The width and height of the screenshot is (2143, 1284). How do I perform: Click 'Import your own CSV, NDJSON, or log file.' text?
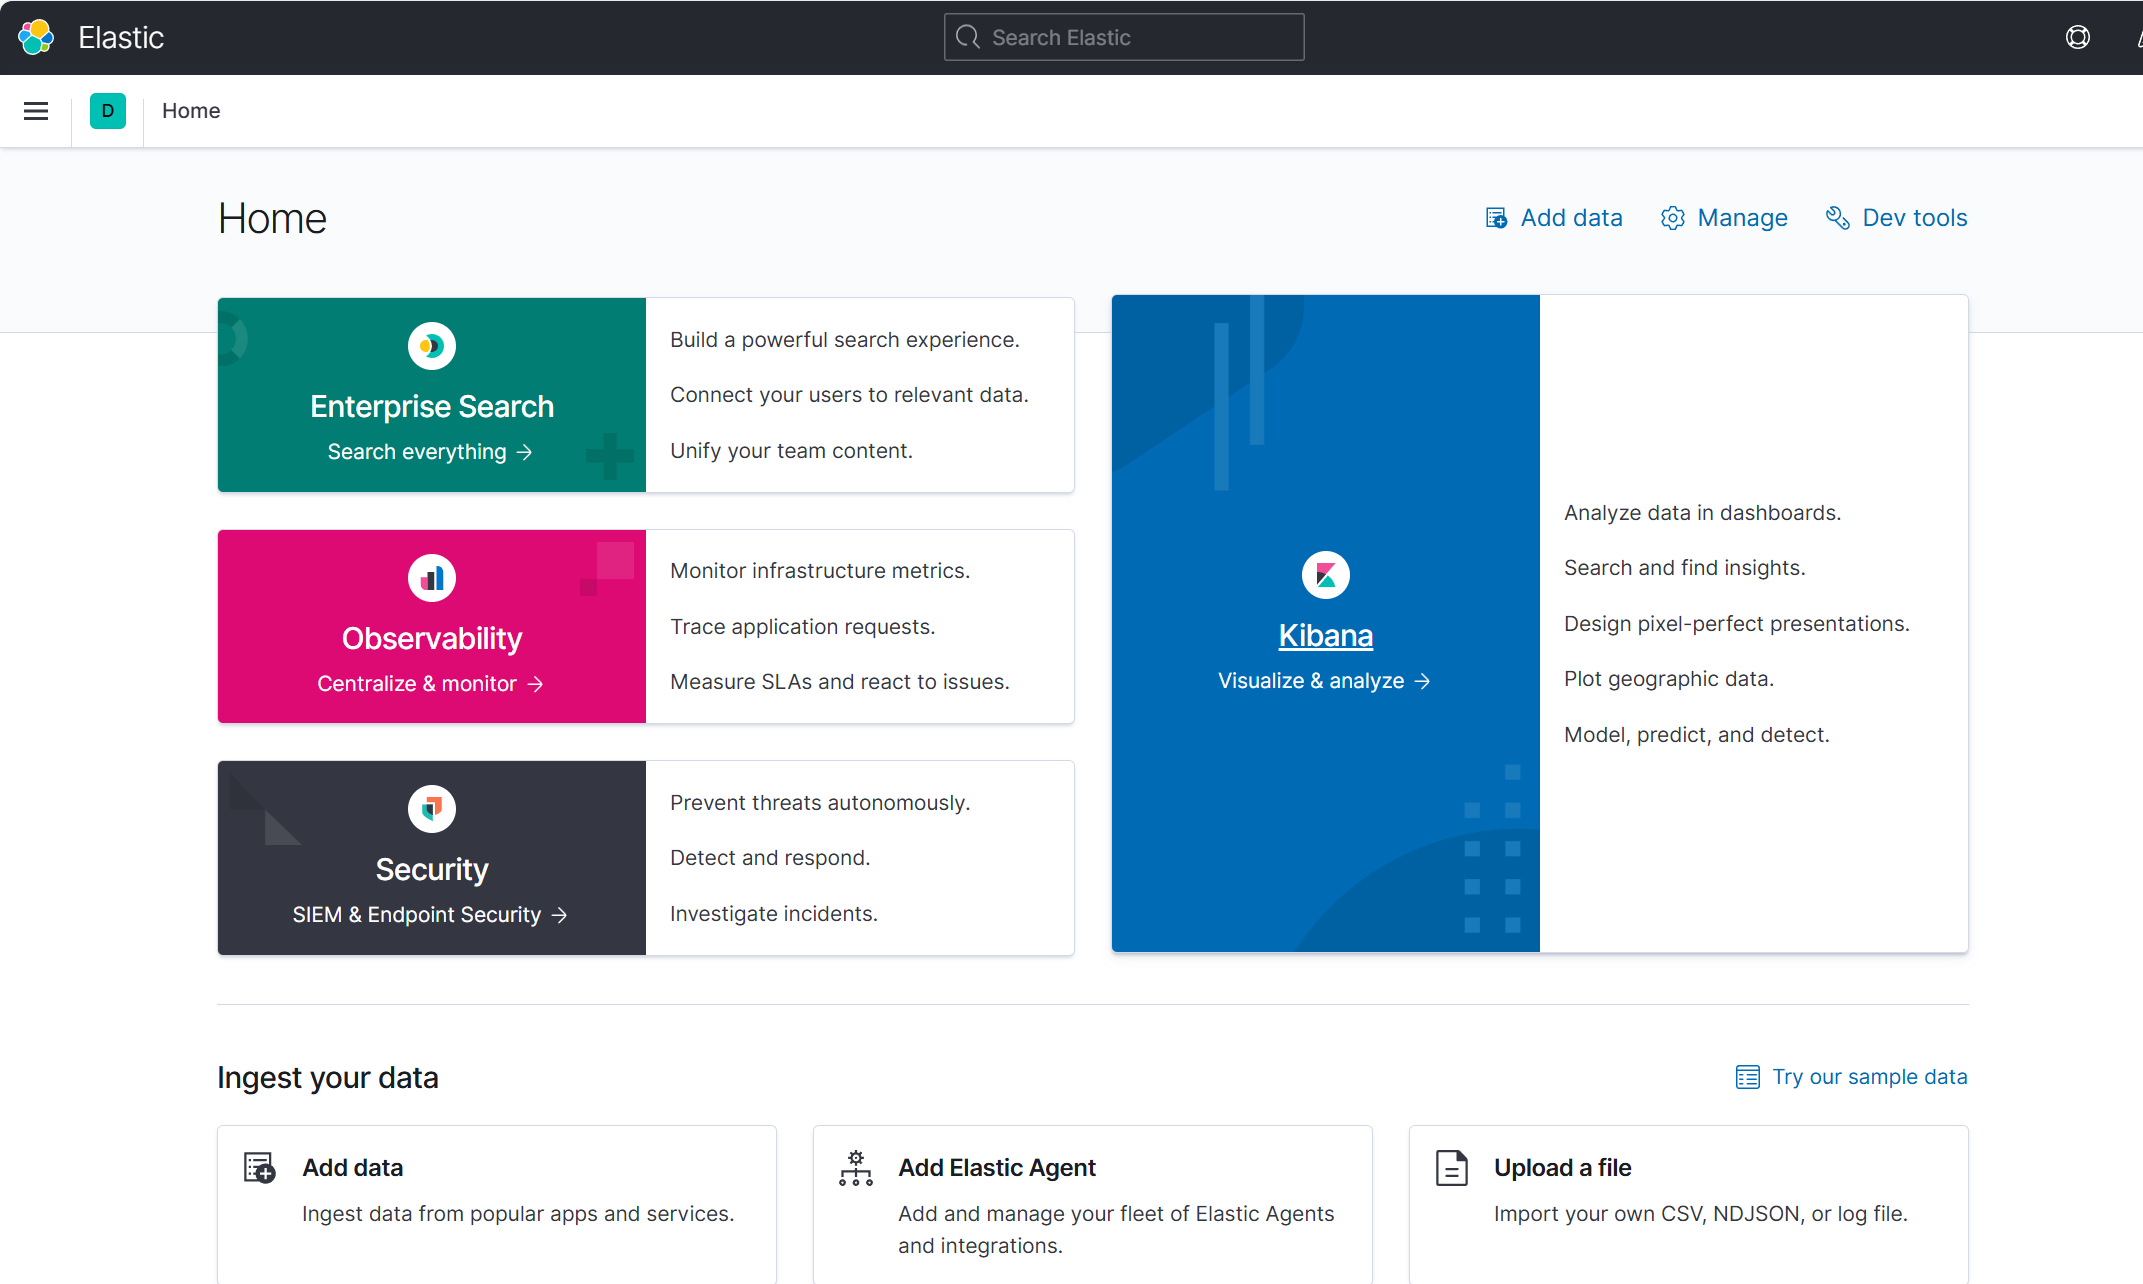pyautogui.click(x=1701, y=1214)
